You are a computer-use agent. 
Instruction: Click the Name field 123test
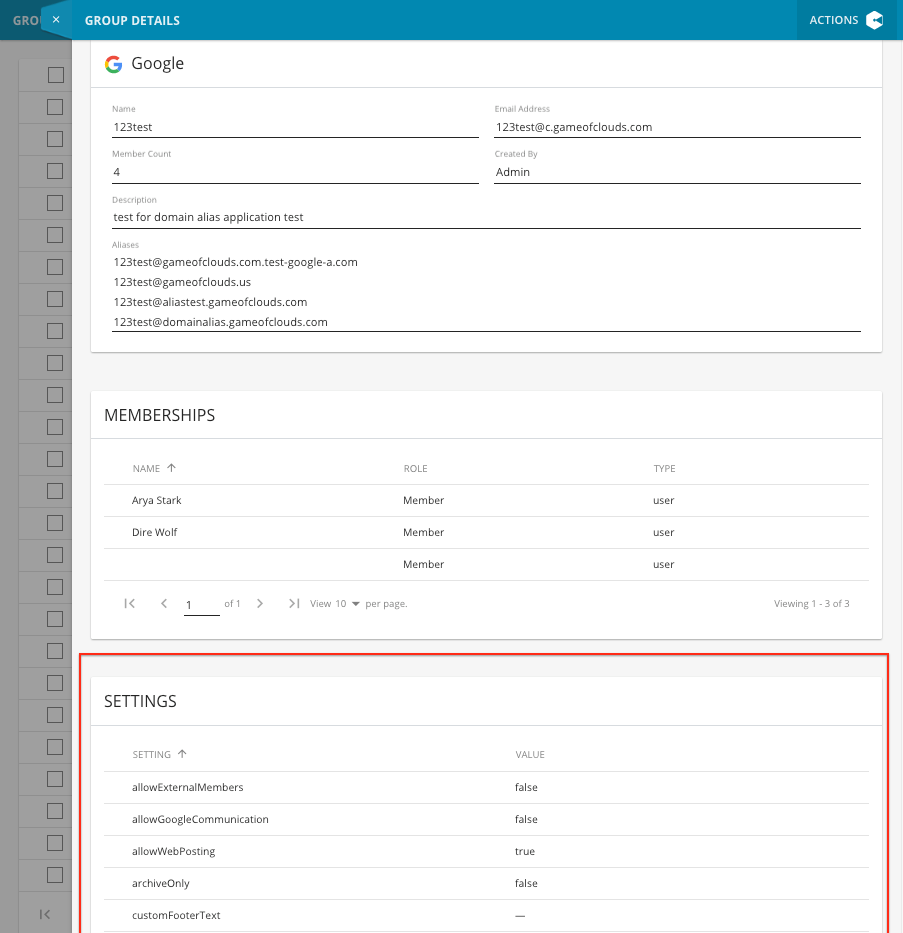[x=295, y=127]
